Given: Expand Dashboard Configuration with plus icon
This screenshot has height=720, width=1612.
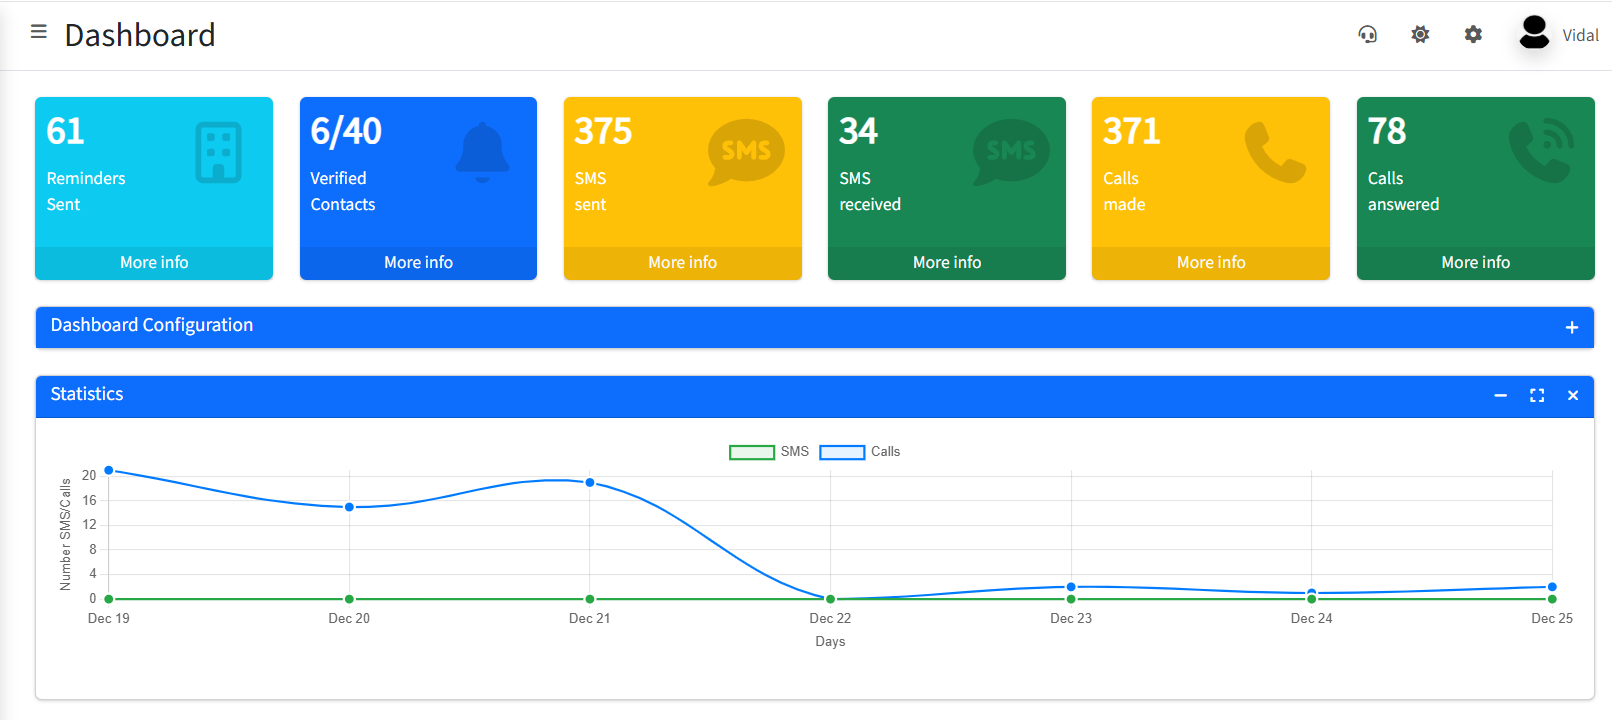Looking at the screenshot, I should pos(1571,328).
